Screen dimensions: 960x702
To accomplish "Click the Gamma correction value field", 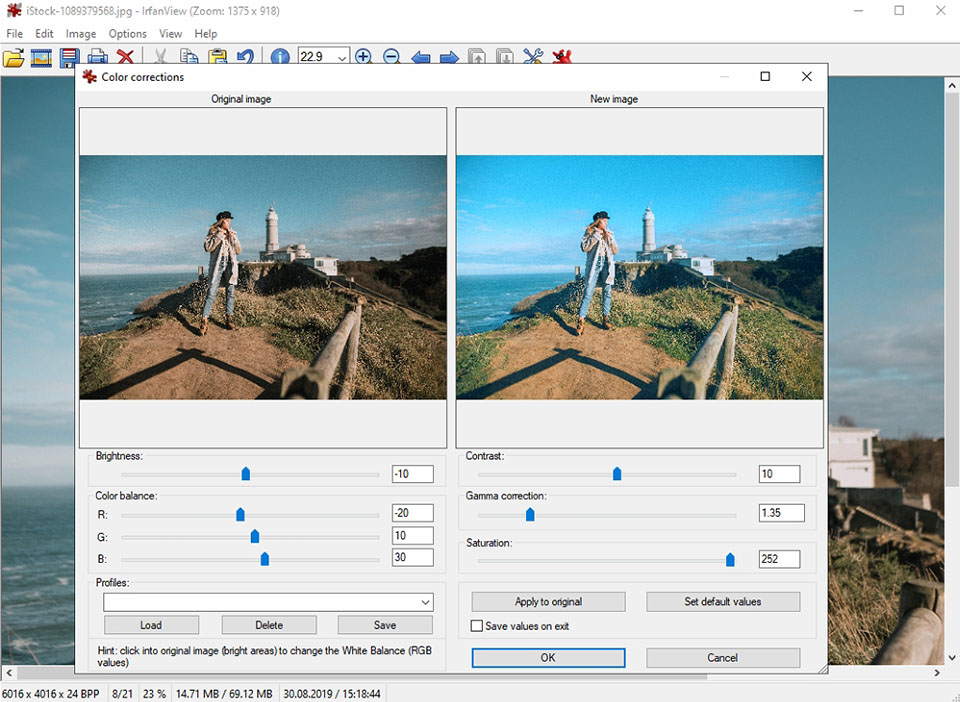I will tap(781, 513).
